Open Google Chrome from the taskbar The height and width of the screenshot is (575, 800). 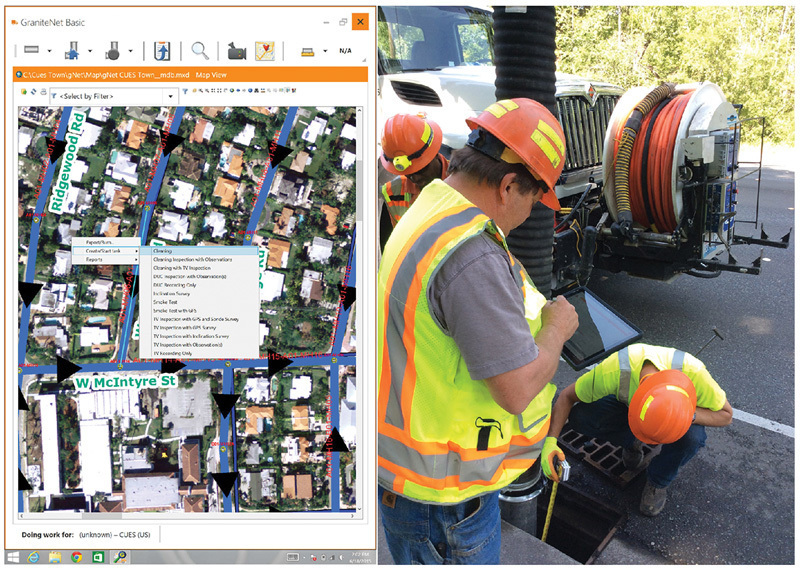pos(76,557)
